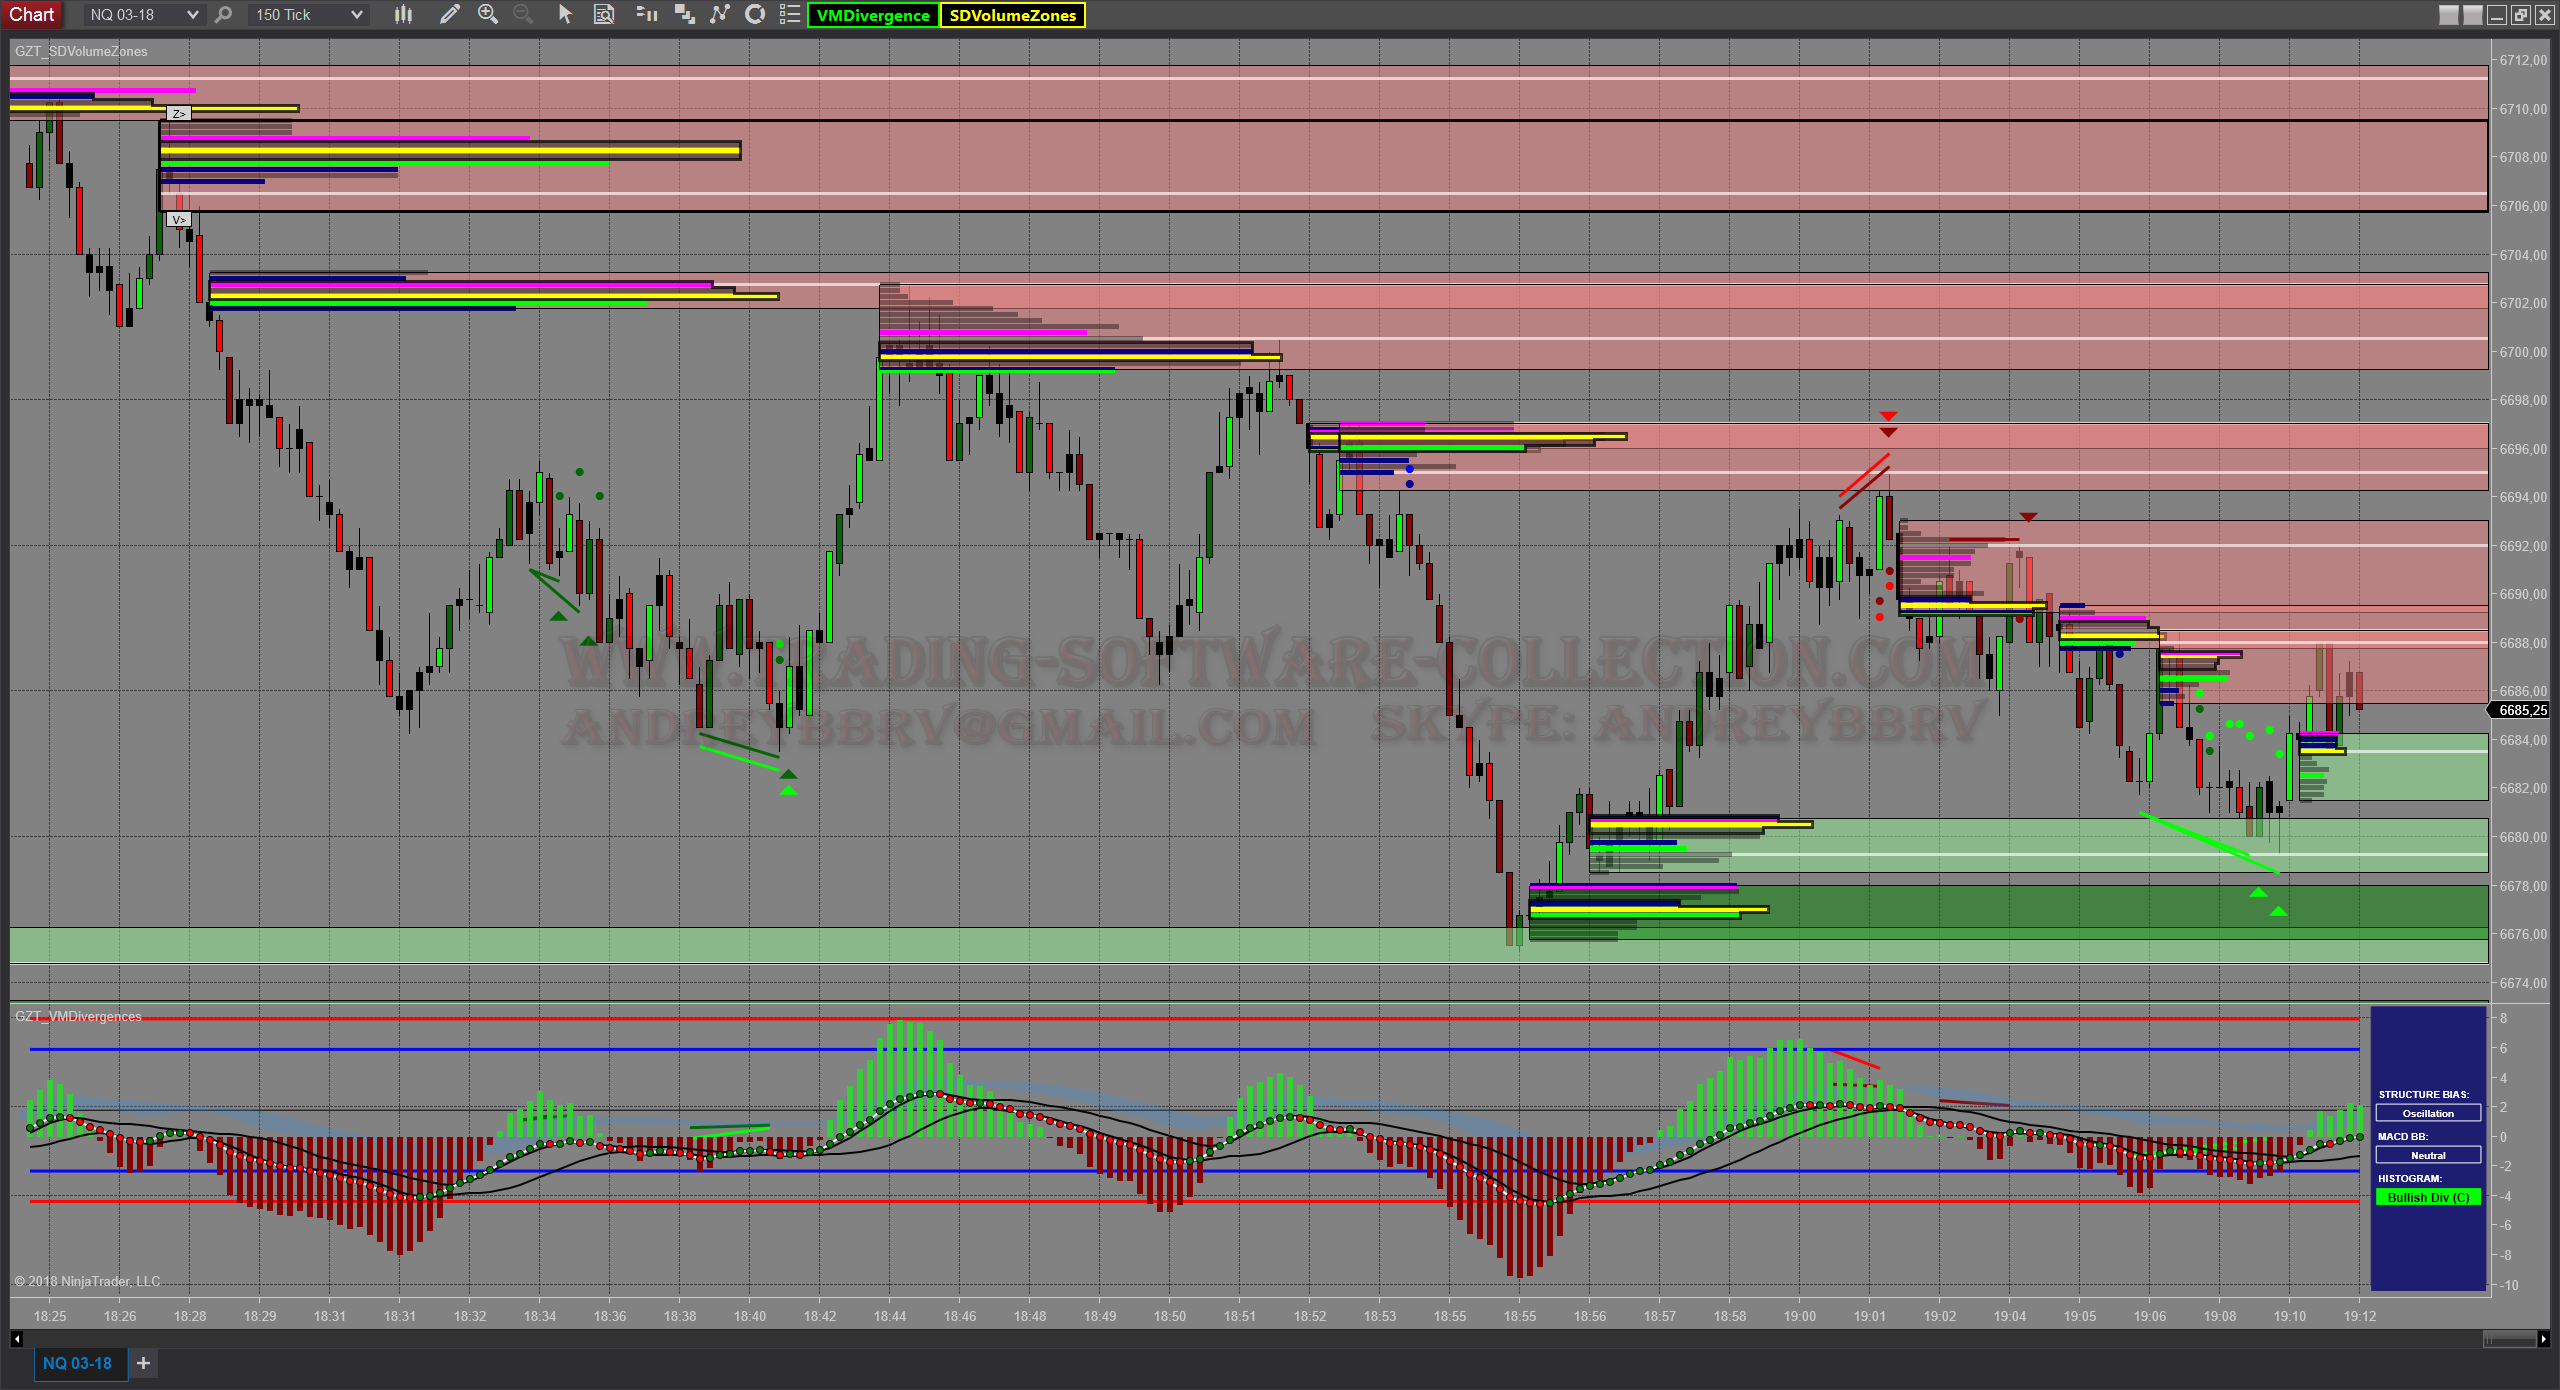Click the Bullish Div (C) histogram label

pyautogui.click(x=2428, y=1197)
